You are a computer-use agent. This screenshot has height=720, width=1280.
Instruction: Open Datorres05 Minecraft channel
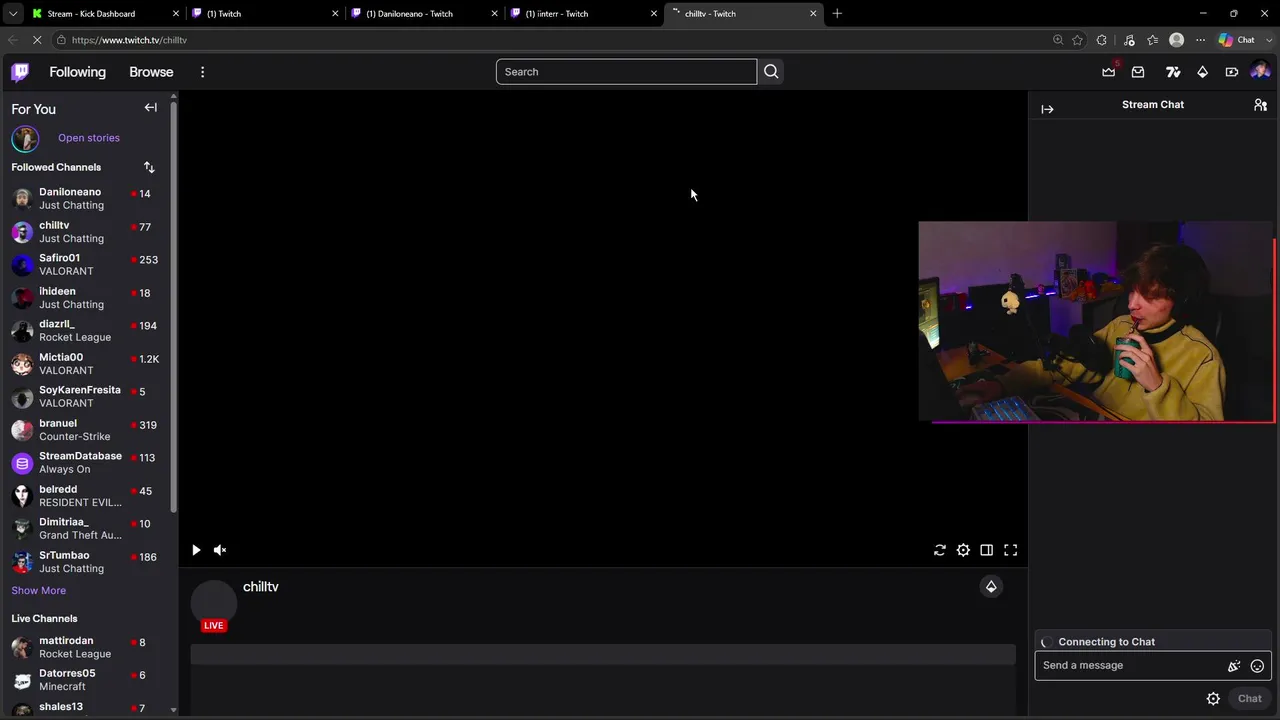[87, 680]
